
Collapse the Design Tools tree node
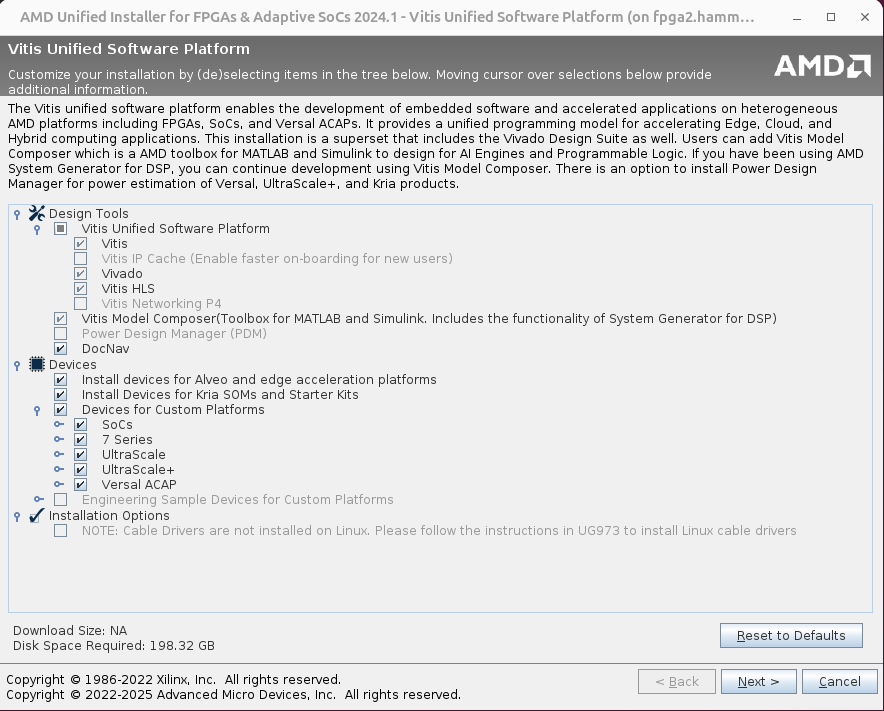17,214
